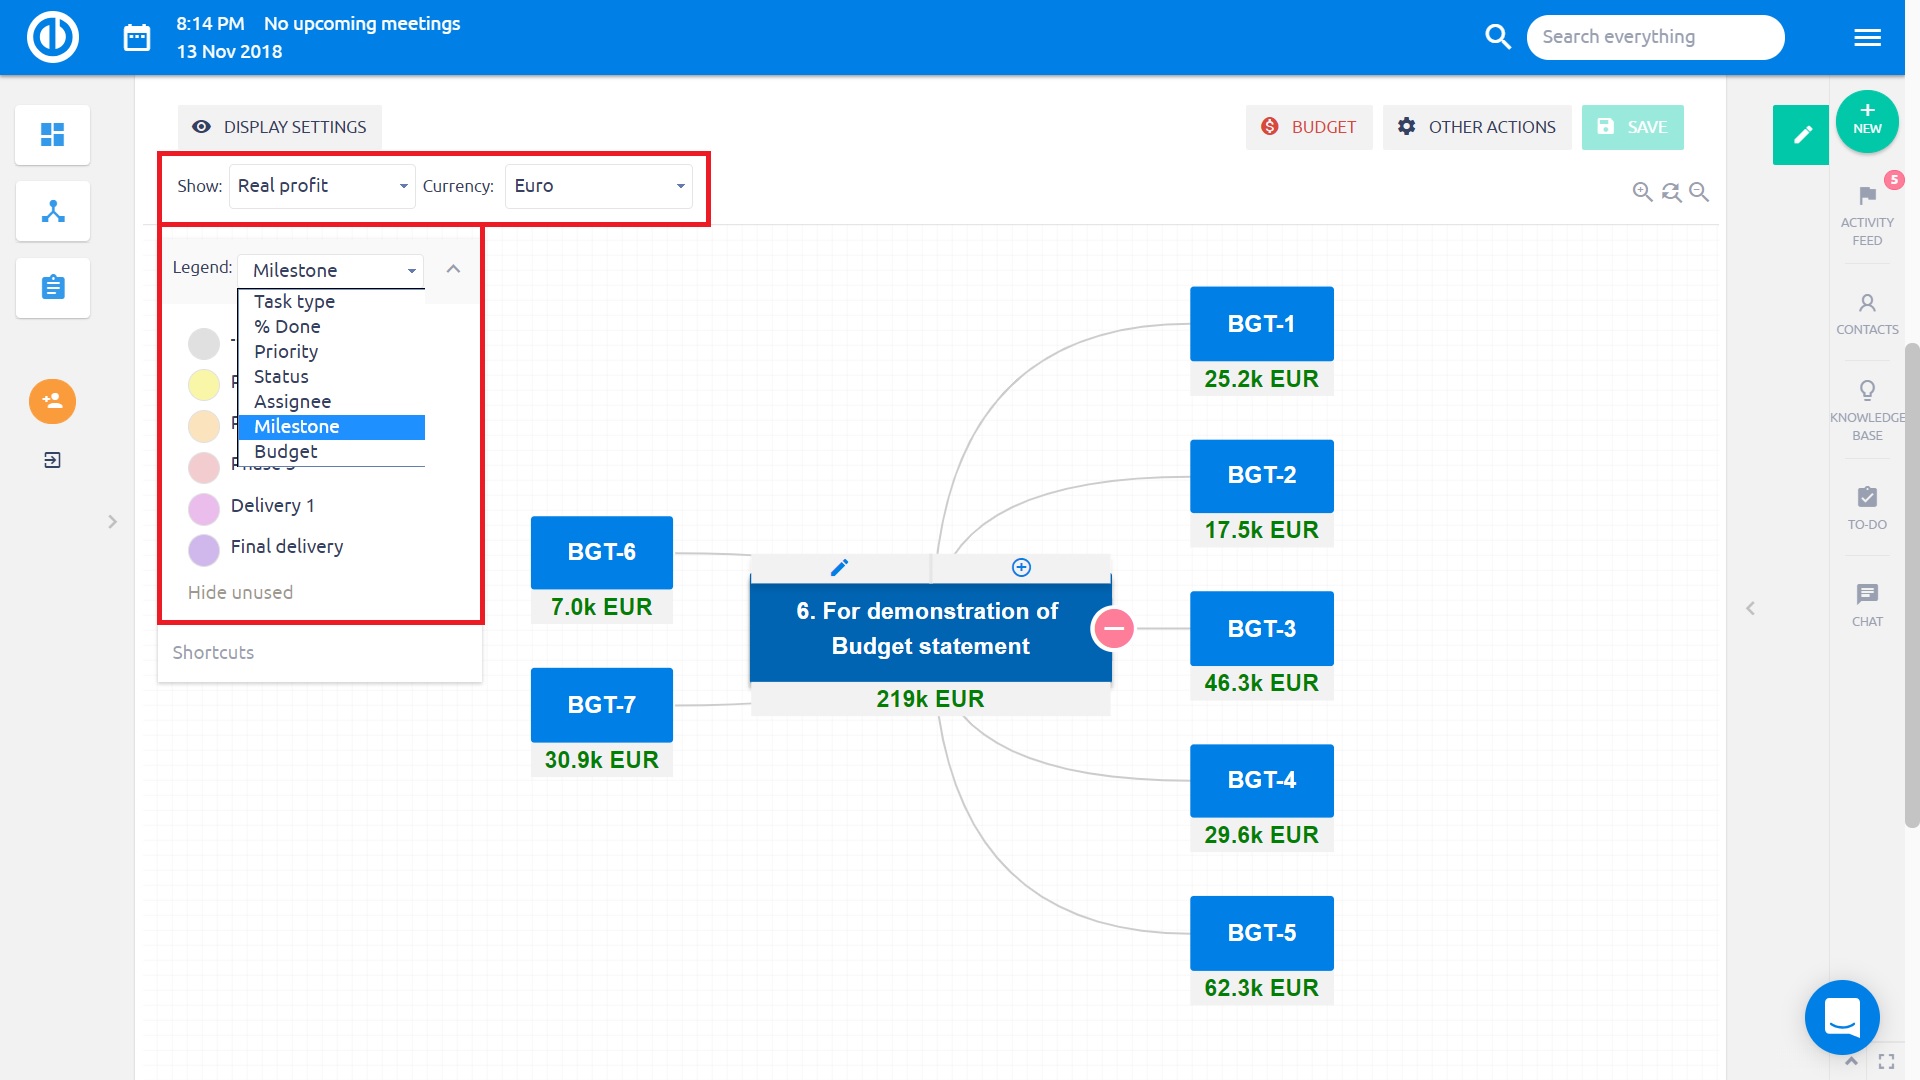Open the Currency Euro dropdown
This screenshot has width=1920, height=1080.
[598, 186]
